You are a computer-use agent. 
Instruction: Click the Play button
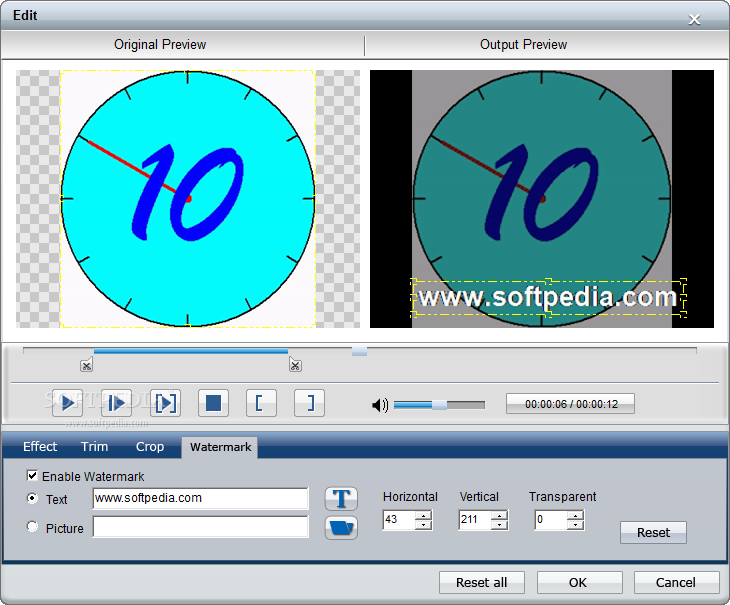(68, 403)
